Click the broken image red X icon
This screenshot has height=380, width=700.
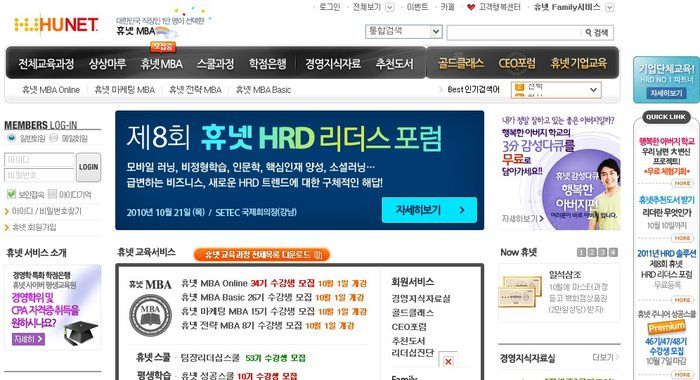click(x=448, y=361)
